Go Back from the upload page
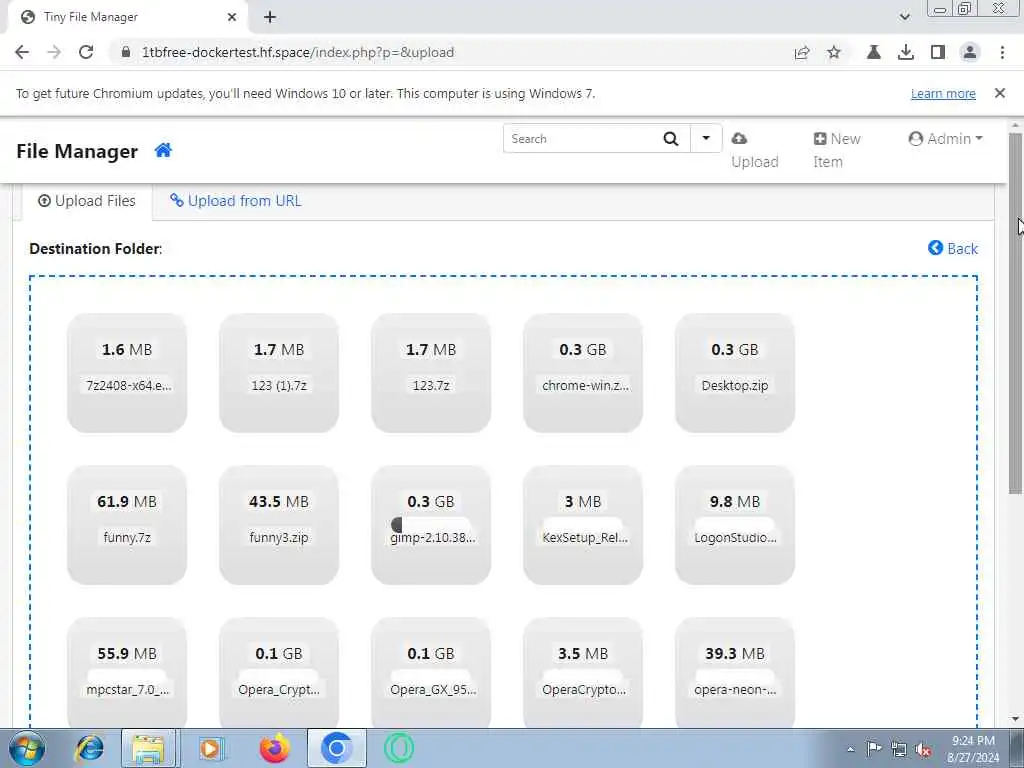 click(x=953, y=248)
